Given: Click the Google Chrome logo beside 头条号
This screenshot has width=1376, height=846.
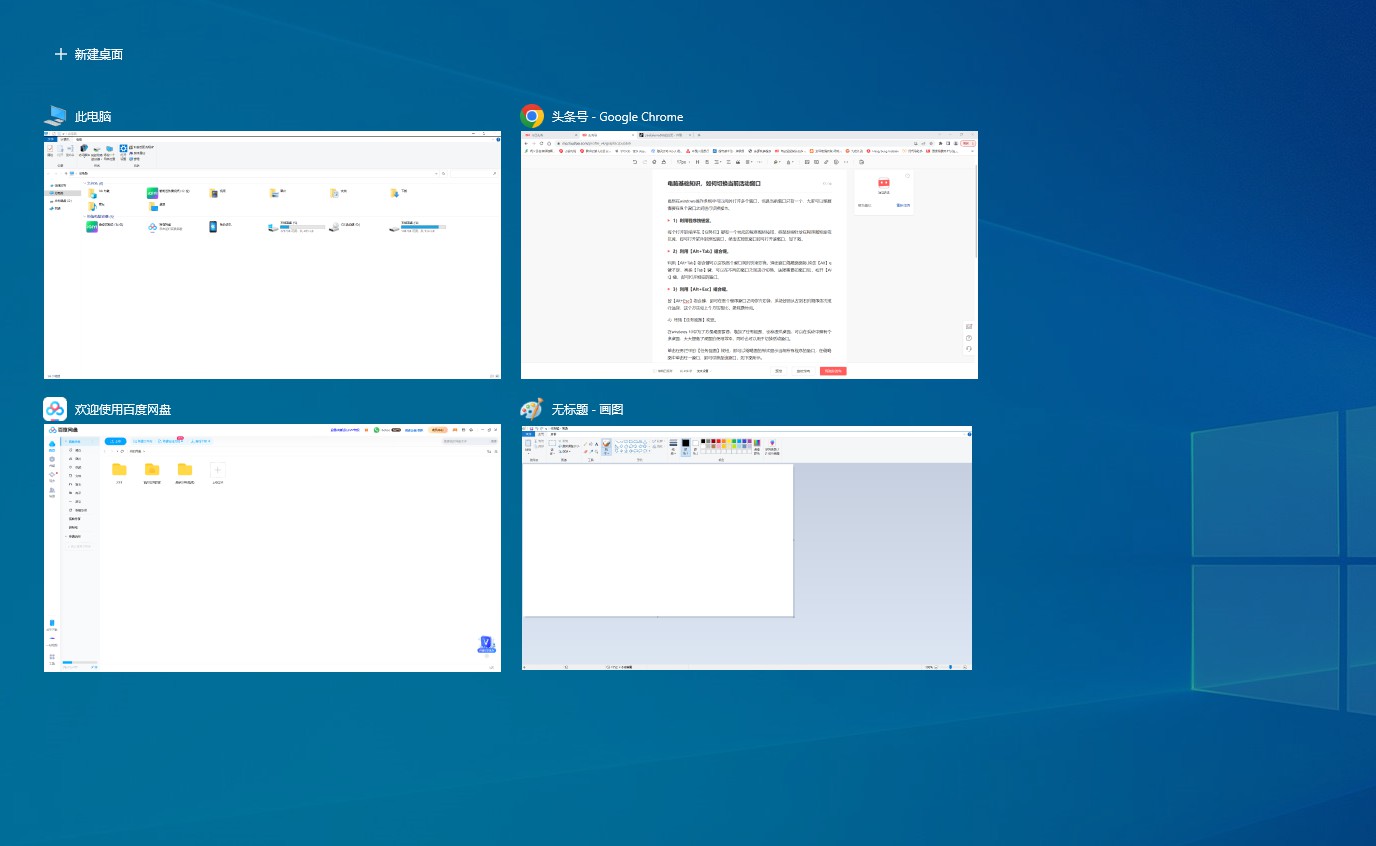Looking at the screenshot, I should click(532, 116).
